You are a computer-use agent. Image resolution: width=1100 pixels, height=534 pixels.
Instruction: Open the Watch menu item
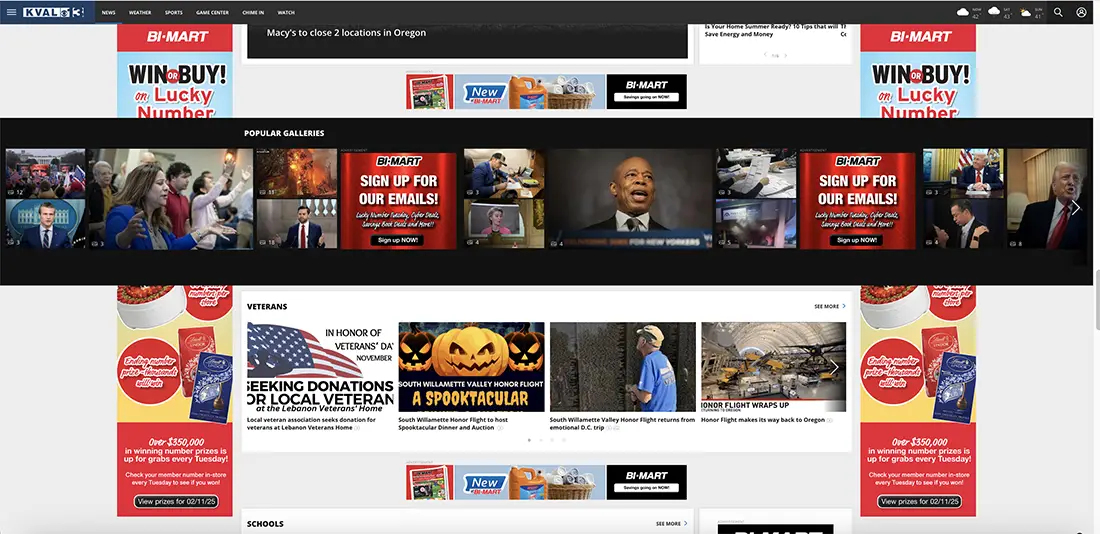tap(286, 13)
